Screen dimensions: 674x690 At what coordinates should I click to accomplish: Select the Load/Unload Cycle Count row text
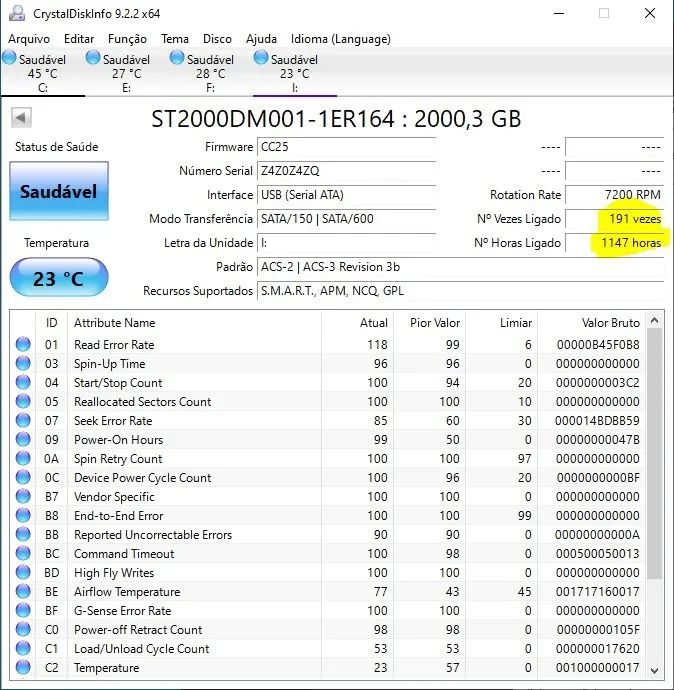(x=142, y=649)
